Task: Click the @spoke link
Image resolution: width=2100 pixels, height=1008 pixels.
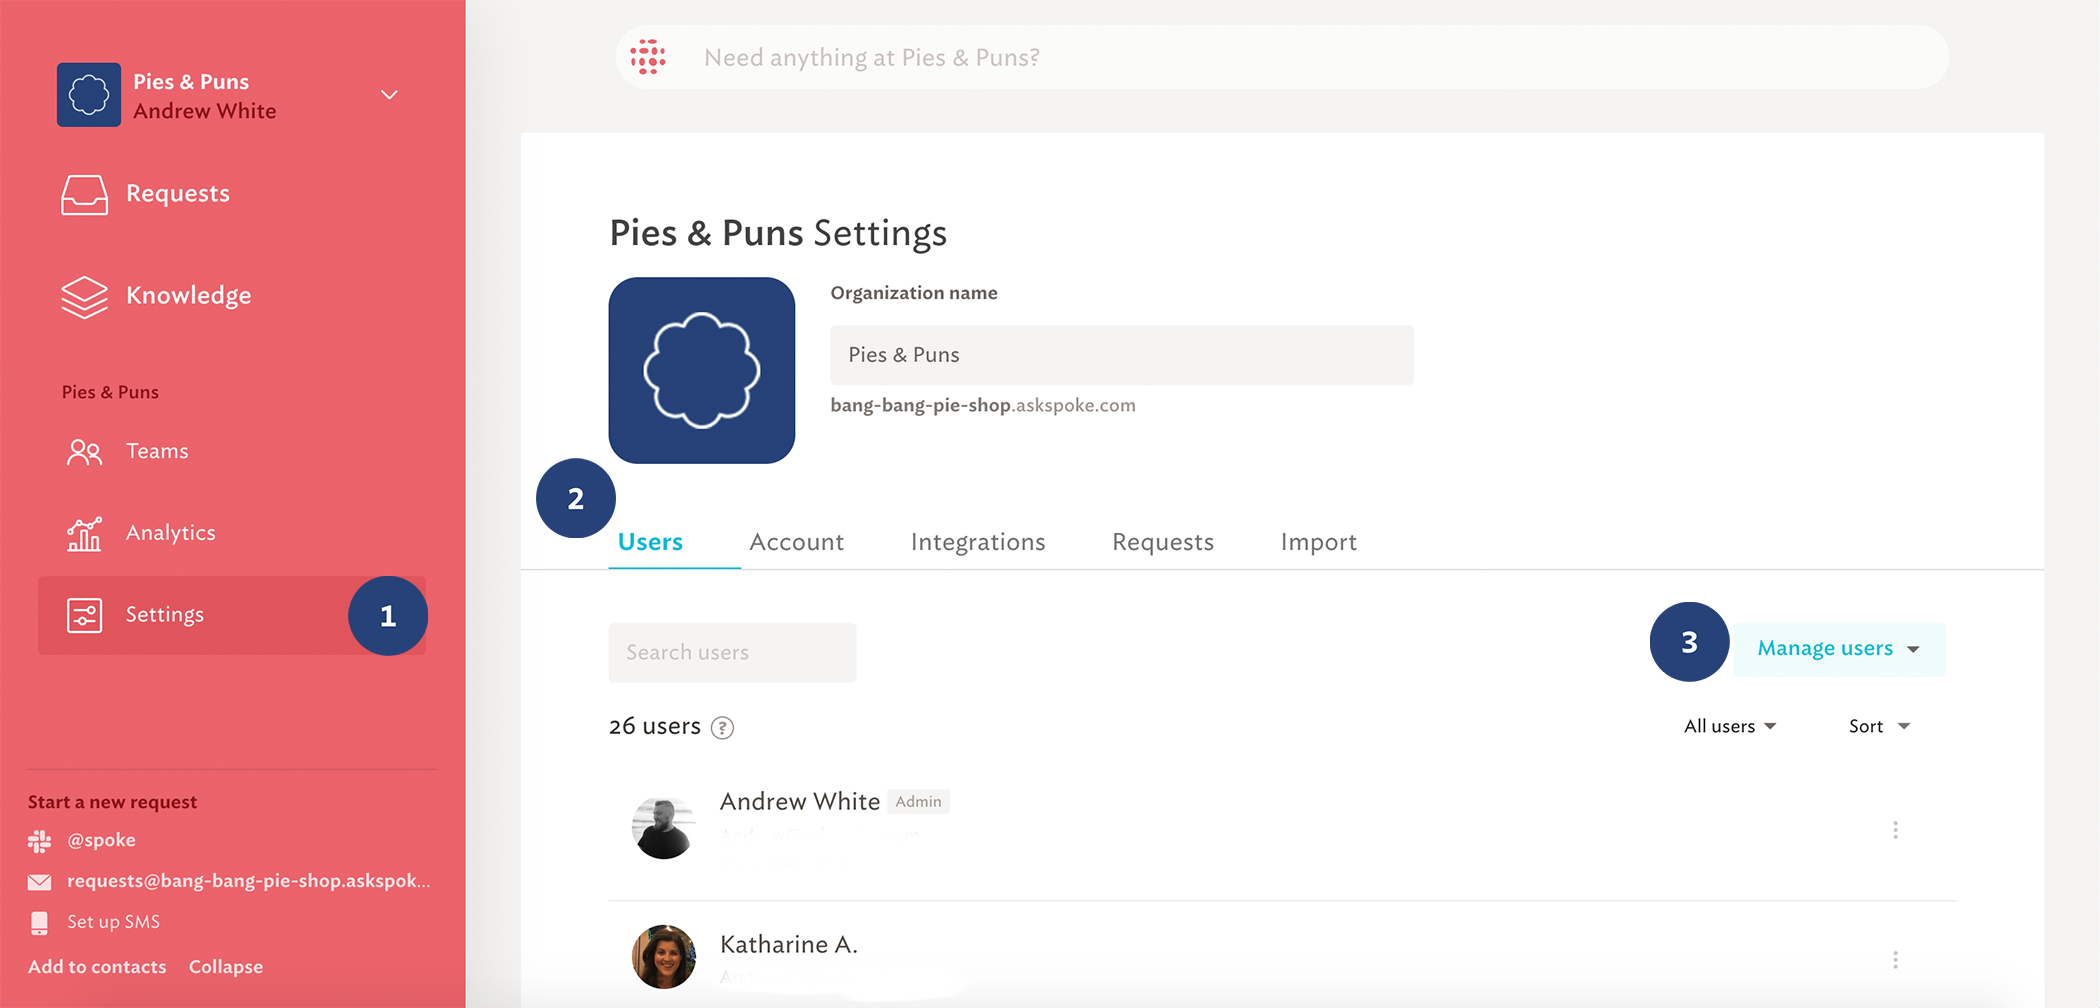Action: (x=101, y=841)
